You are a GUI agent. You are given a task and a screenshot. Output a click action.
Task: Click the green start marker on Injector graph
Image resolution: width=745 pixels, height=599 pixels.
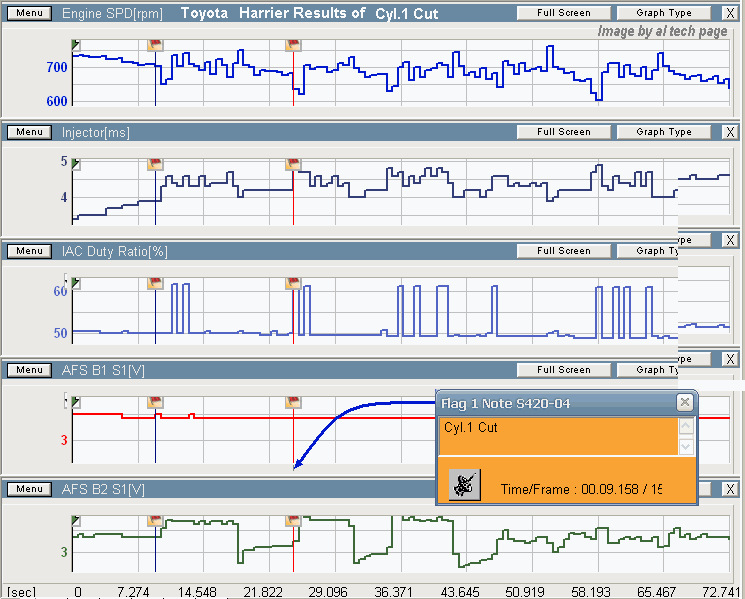(76, 164)
